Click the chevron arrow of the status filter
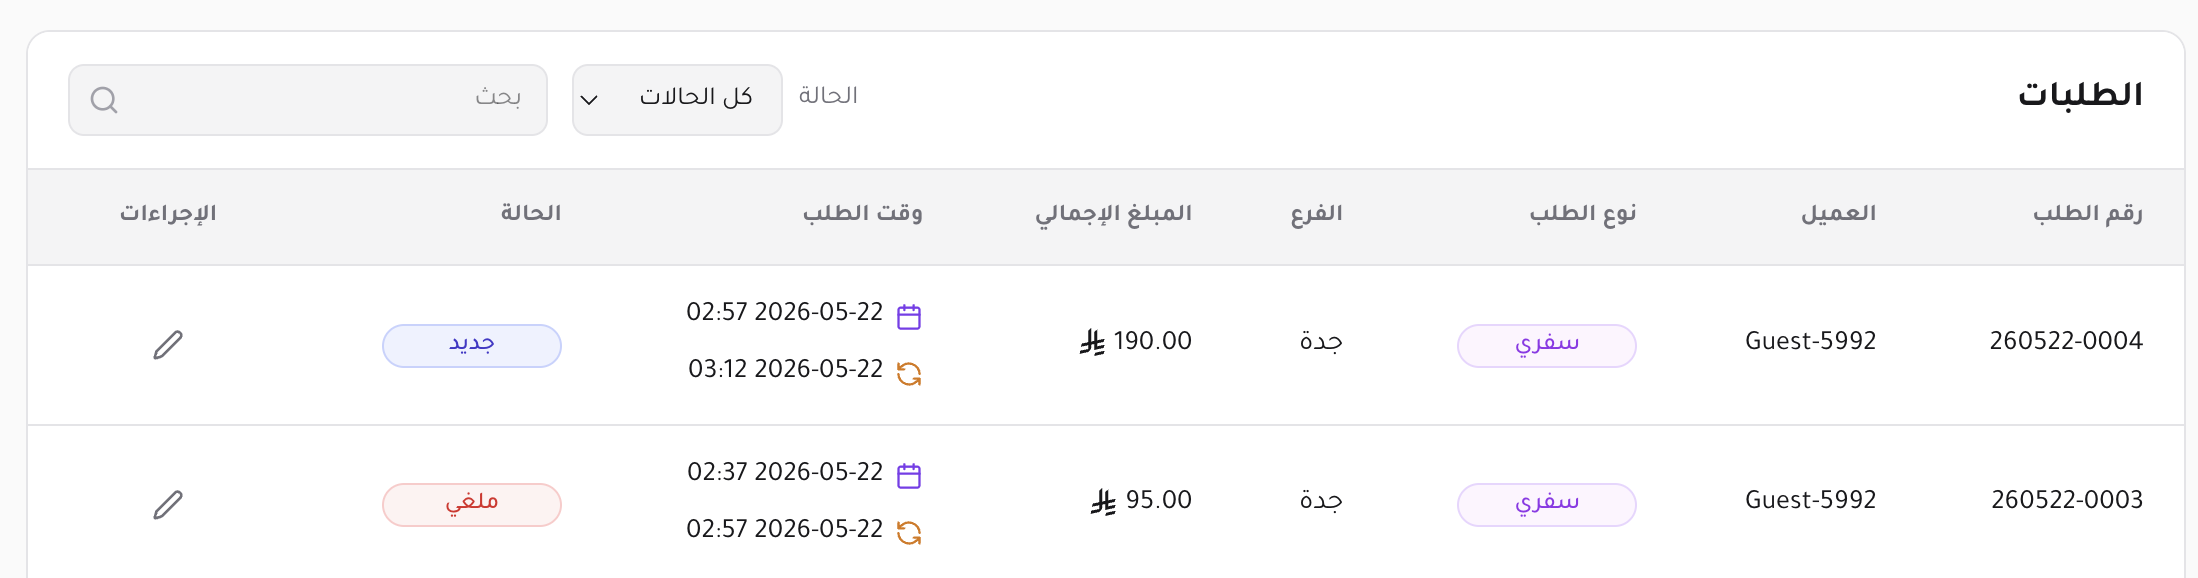 589,100
